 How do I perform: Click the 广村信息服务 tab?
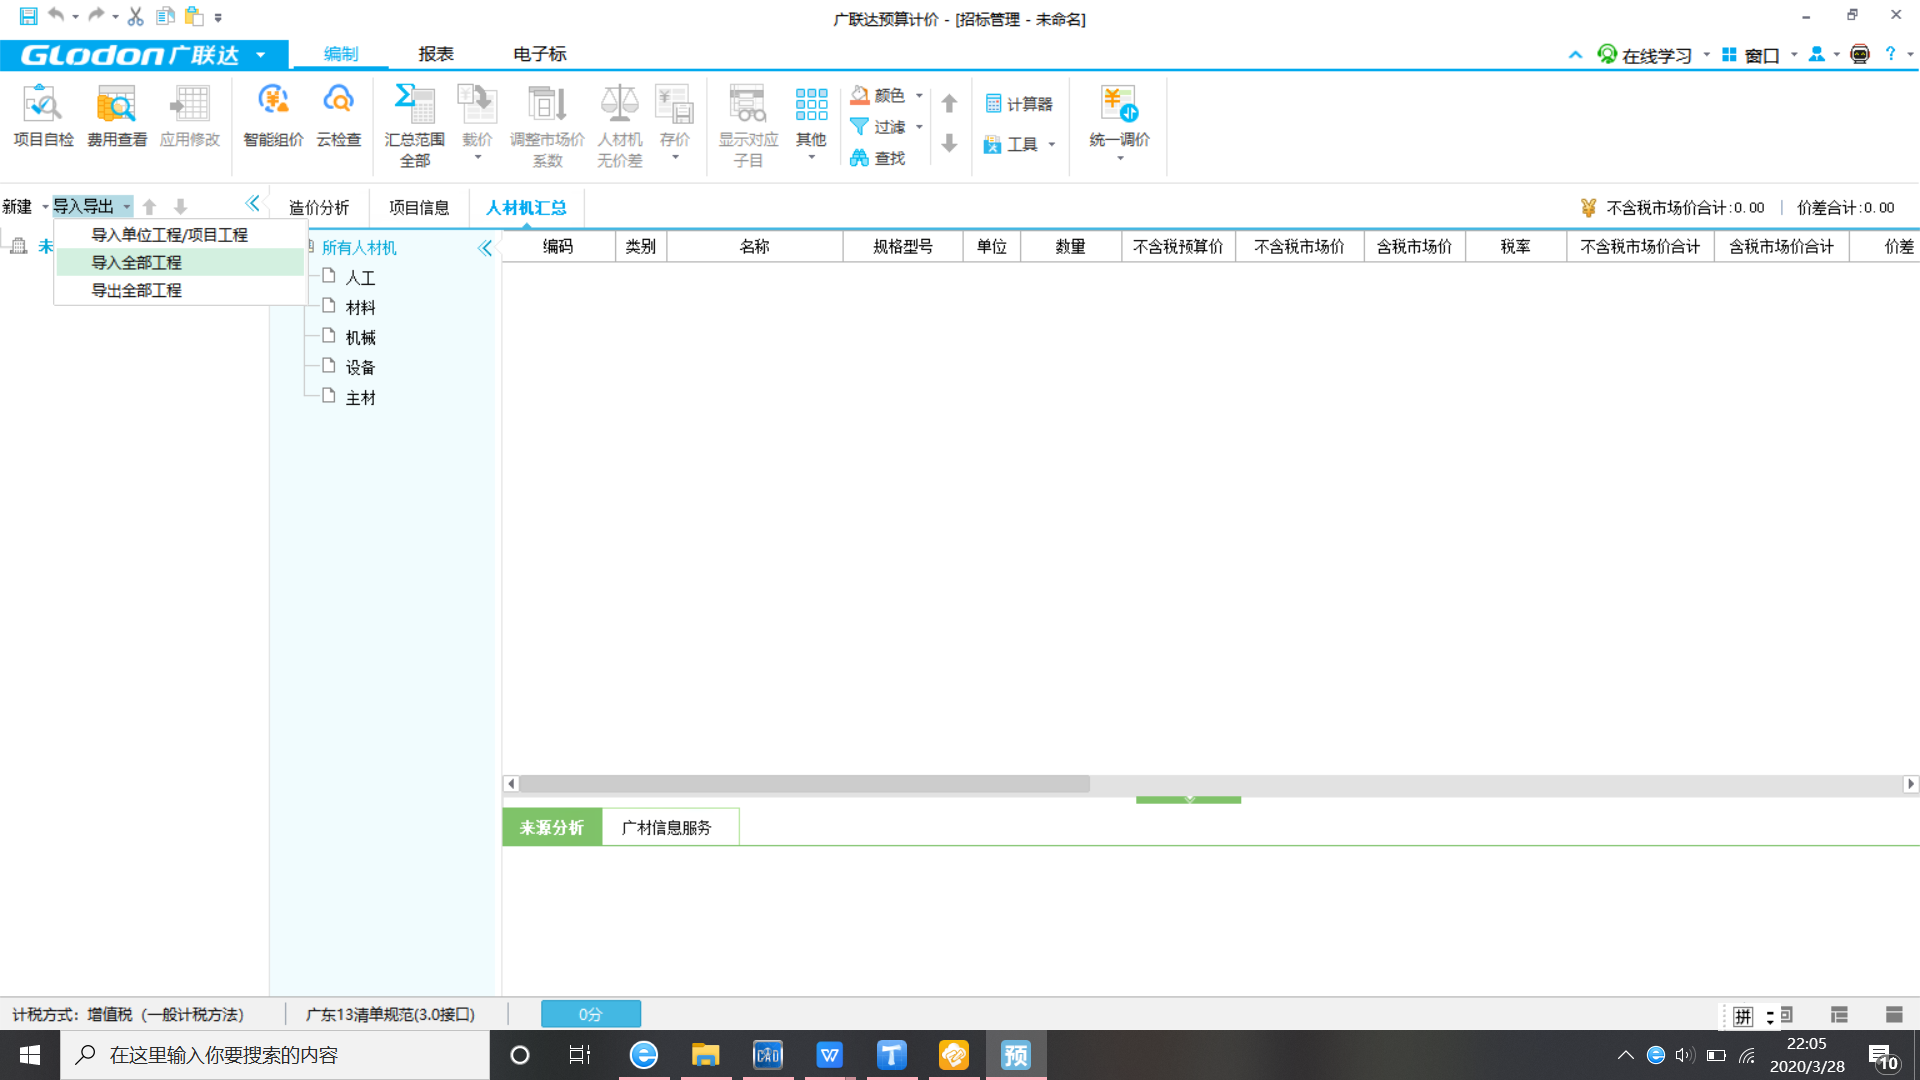(x=666, y=825)
